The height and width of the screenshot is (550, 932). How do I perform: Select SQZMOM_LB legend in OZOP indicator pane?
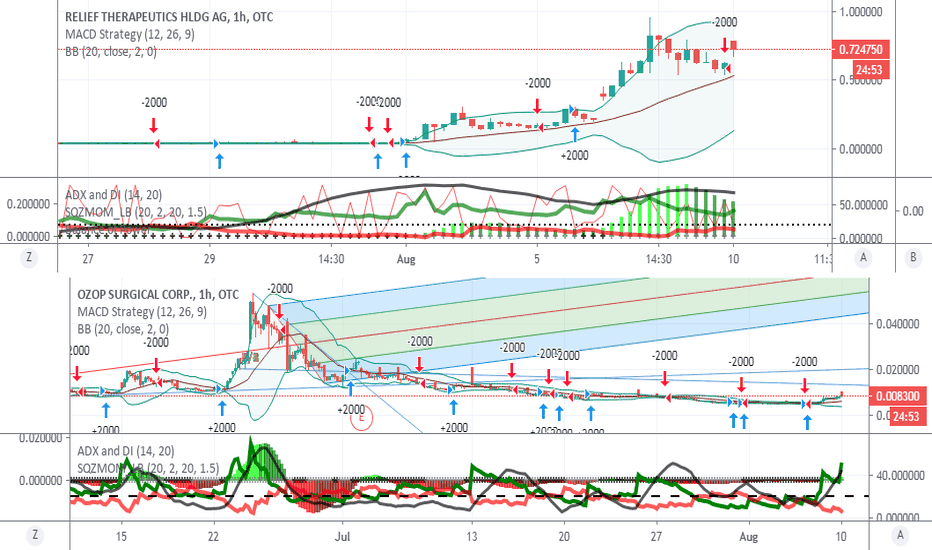point(148,469)
